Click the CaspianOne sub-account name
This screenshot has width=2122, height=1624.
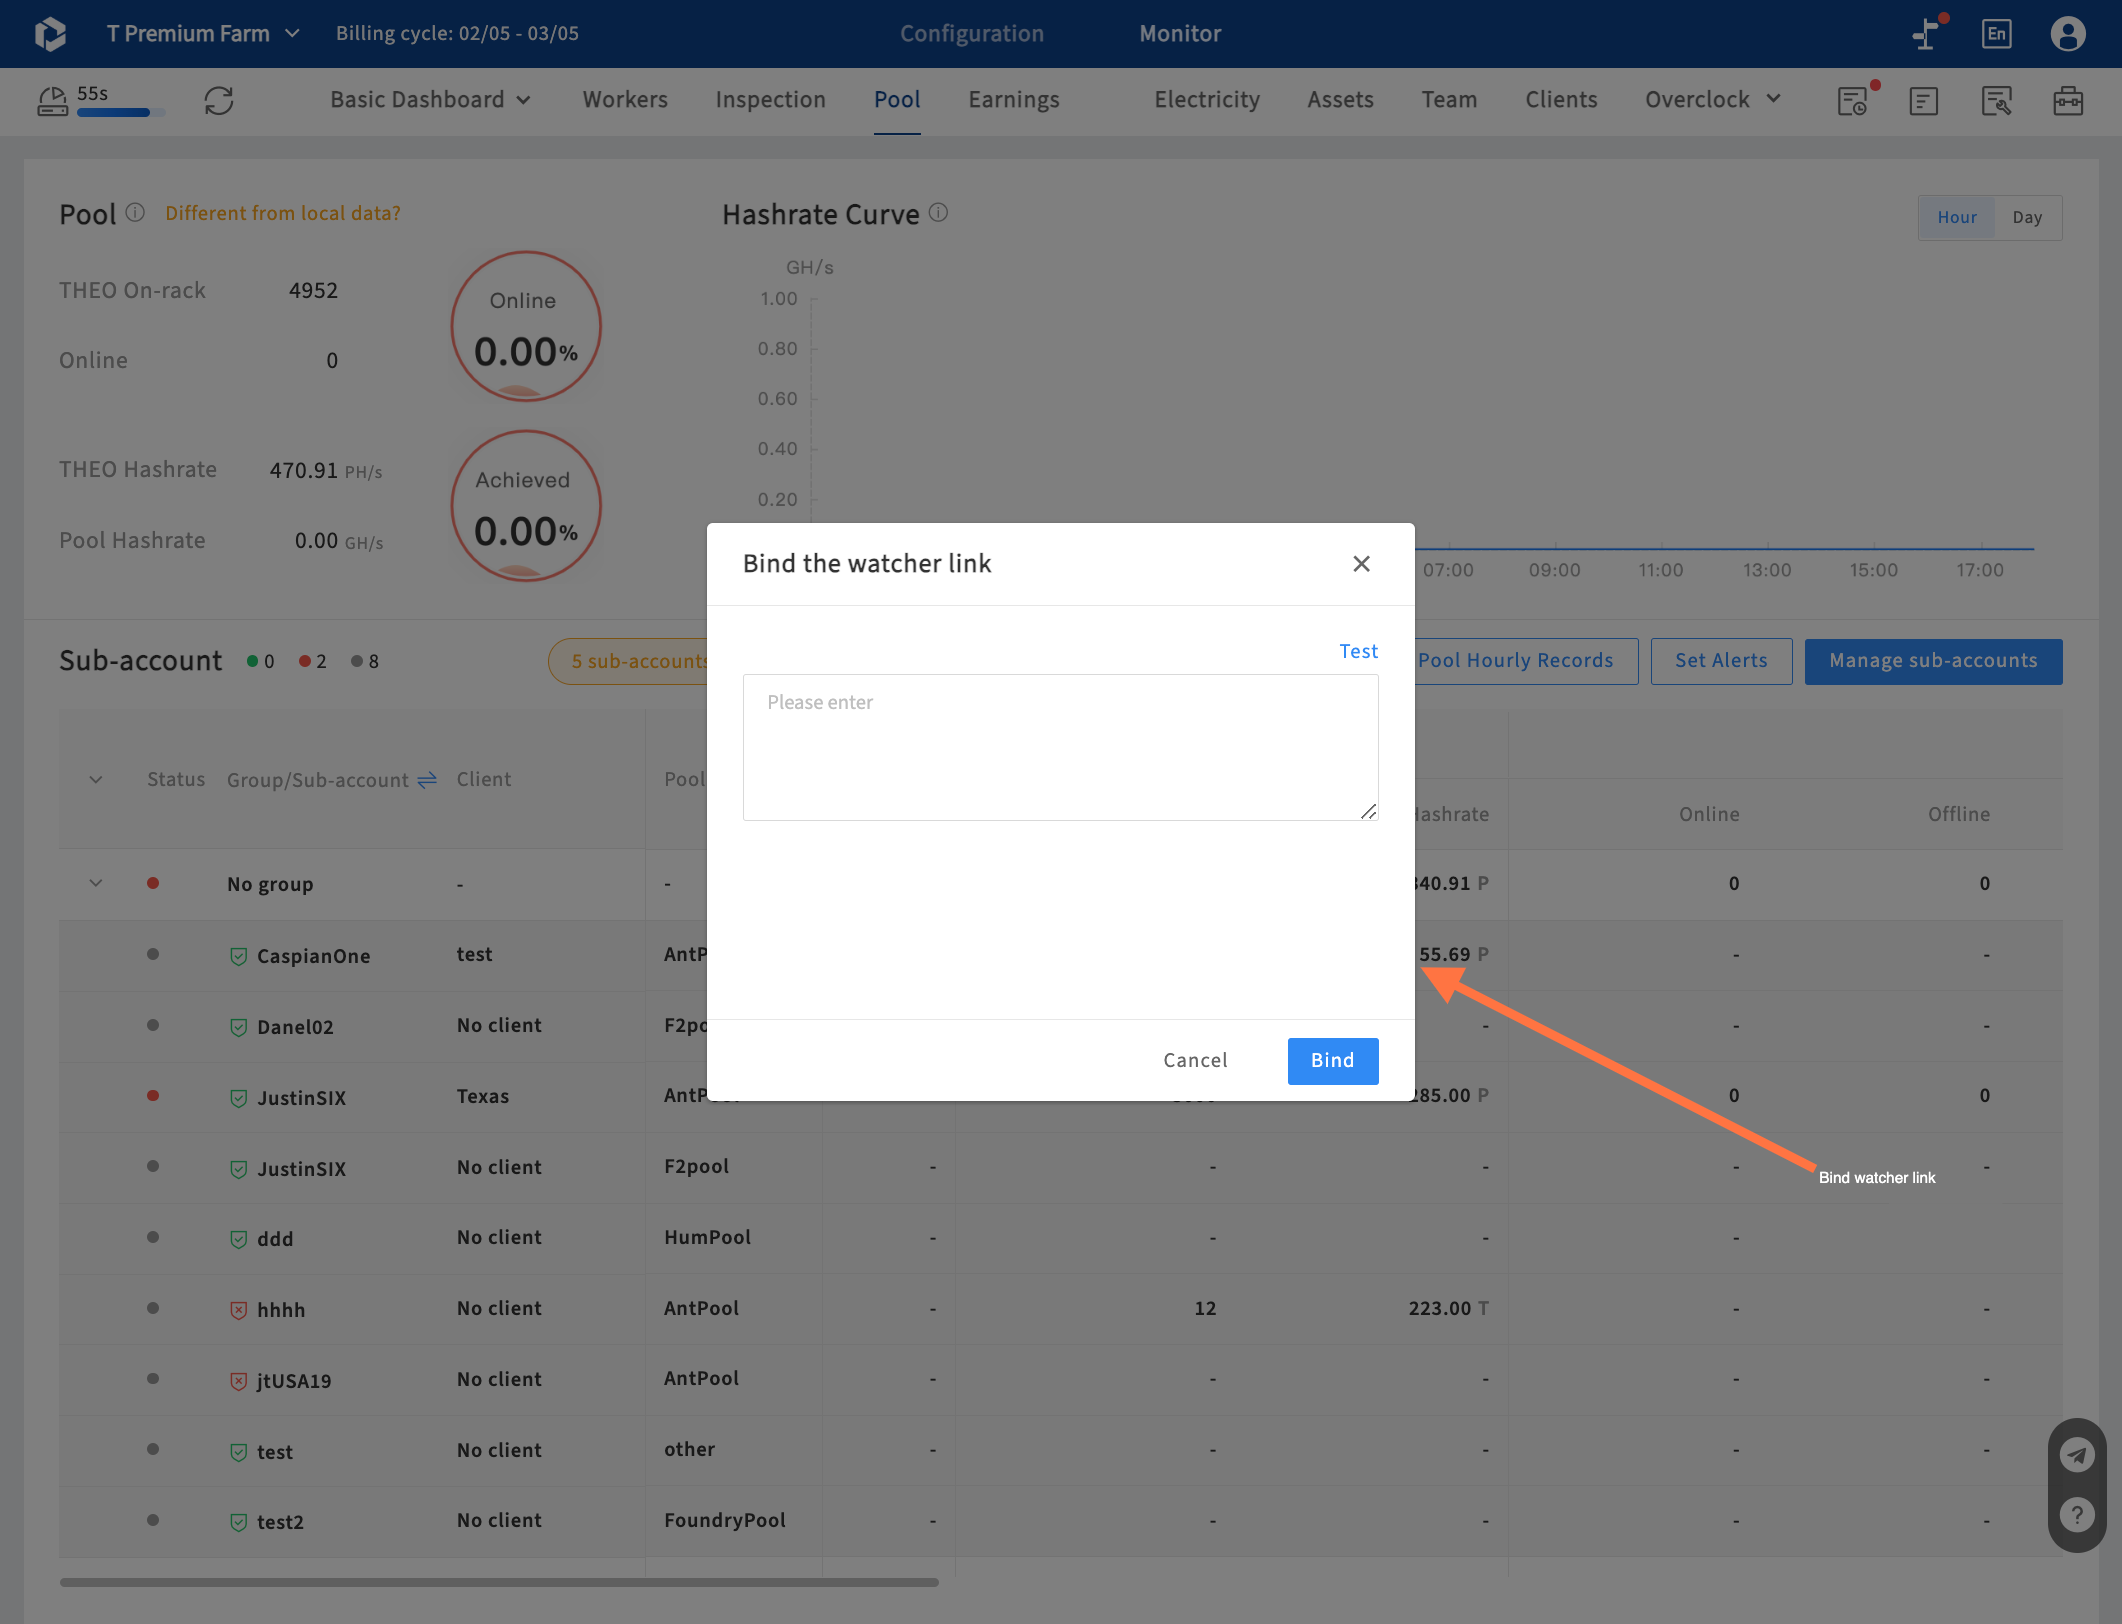(x=313, y=956)
